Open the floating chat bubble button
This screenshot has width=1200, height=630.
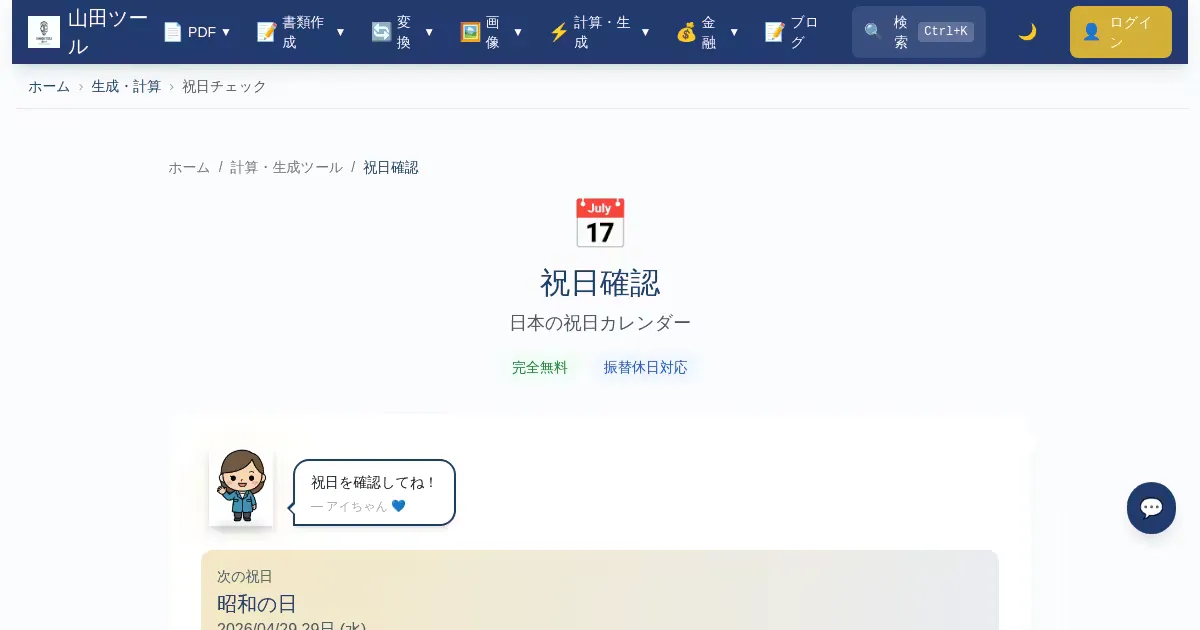1151,508
